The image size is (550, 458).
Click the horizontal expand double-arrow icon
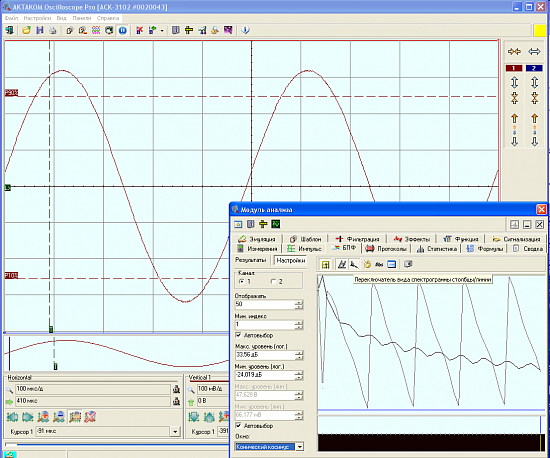(534, 52)
